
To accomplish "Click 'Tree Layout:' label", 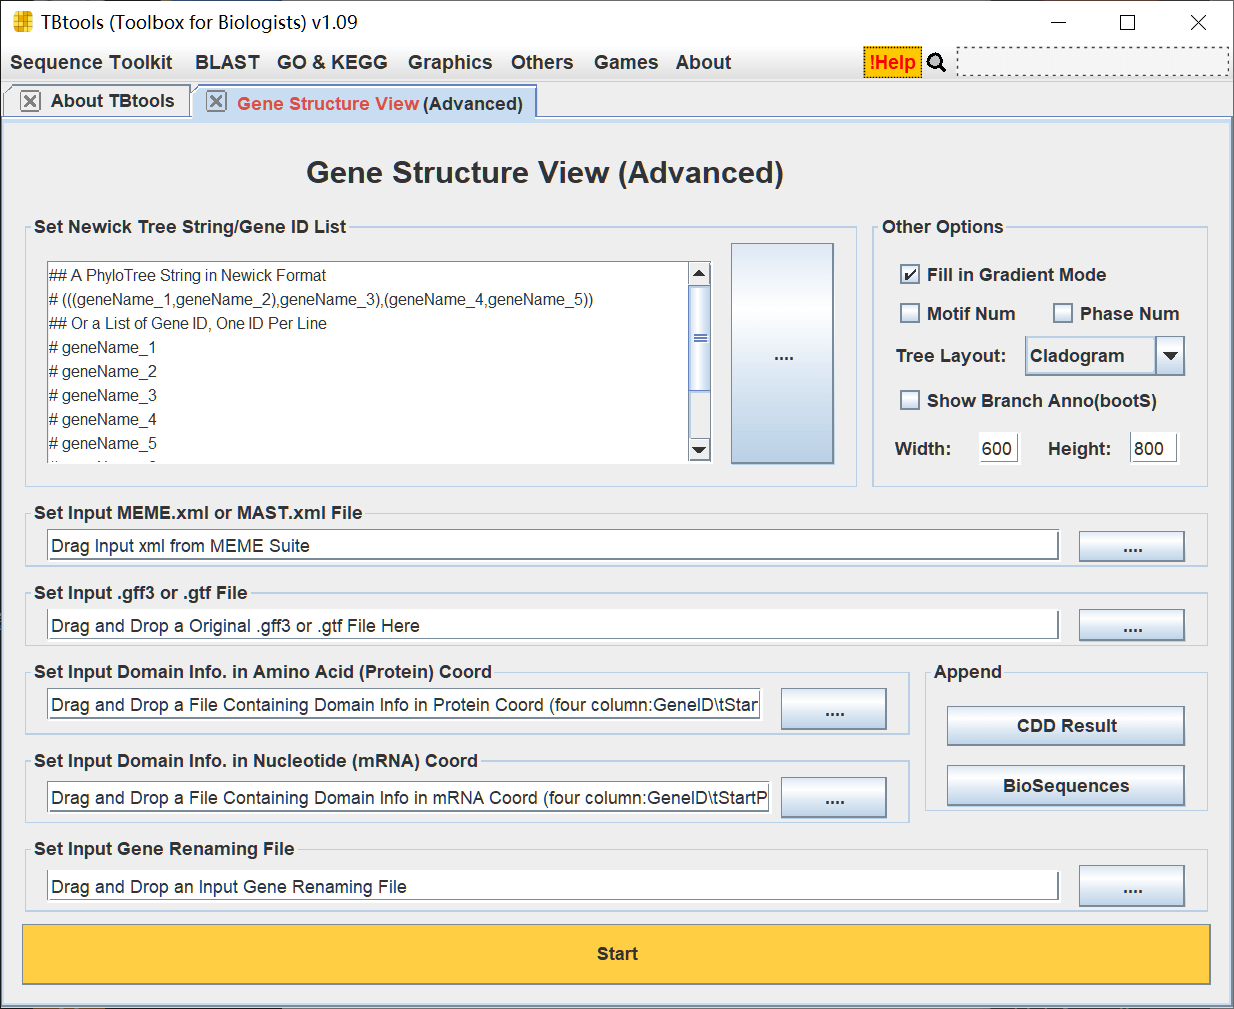I will (950, 356).
